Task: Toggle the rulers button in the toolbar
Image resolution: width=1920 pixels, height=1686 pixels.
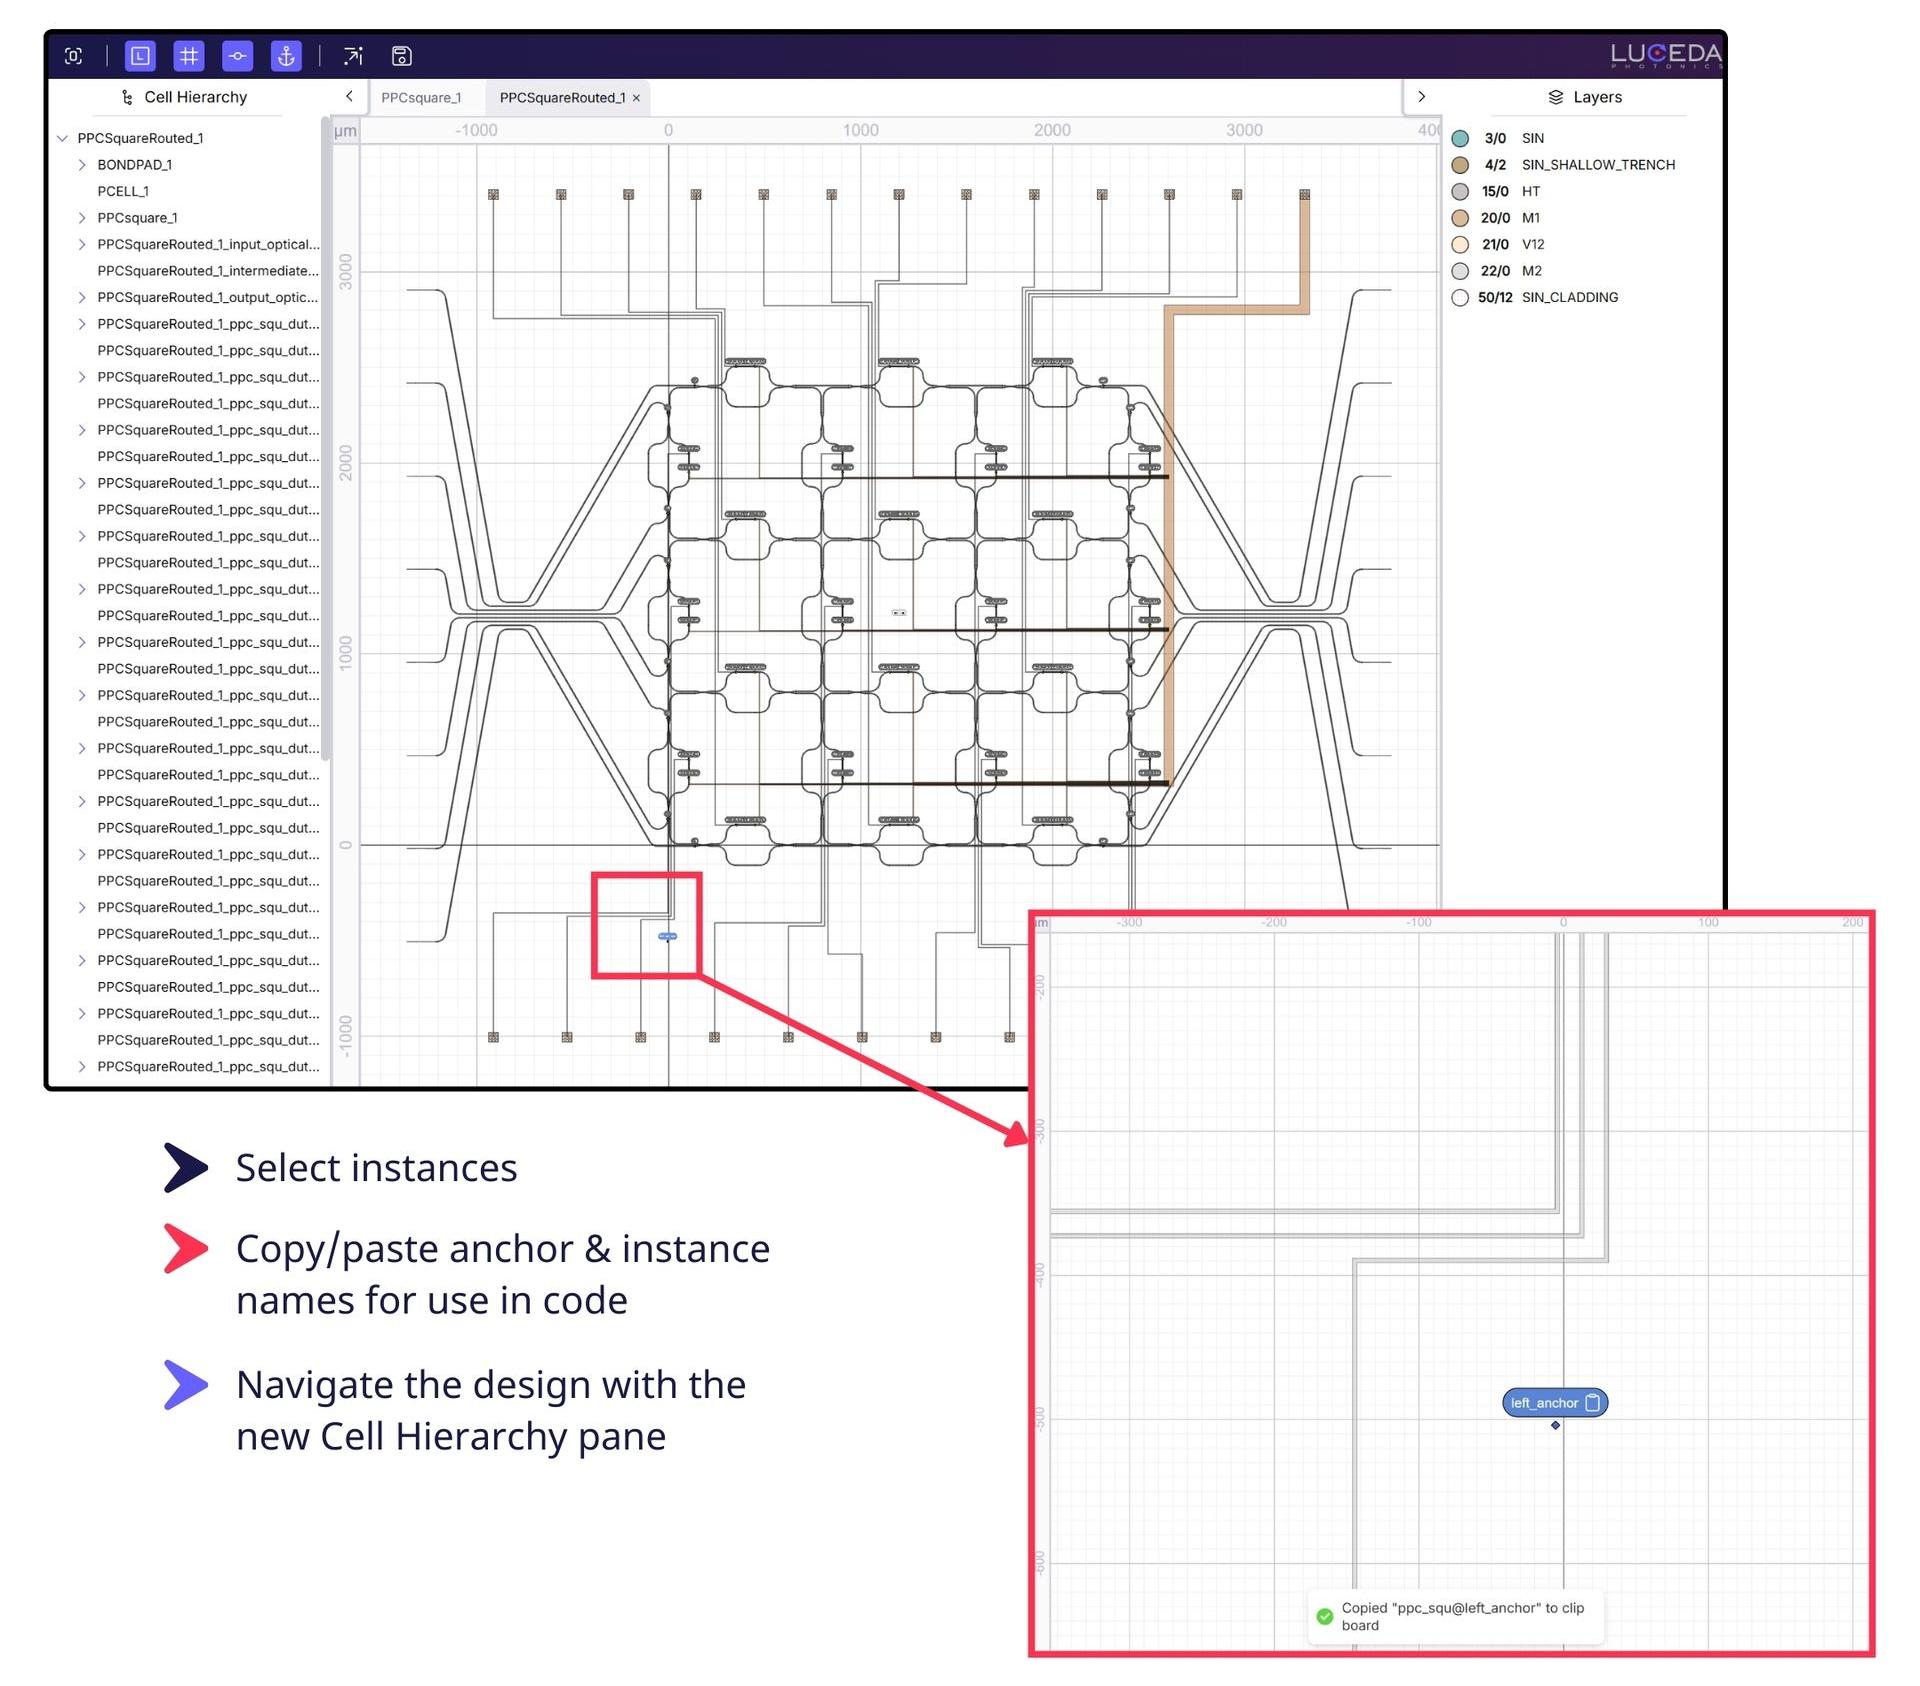Action: tap(140, 56)
